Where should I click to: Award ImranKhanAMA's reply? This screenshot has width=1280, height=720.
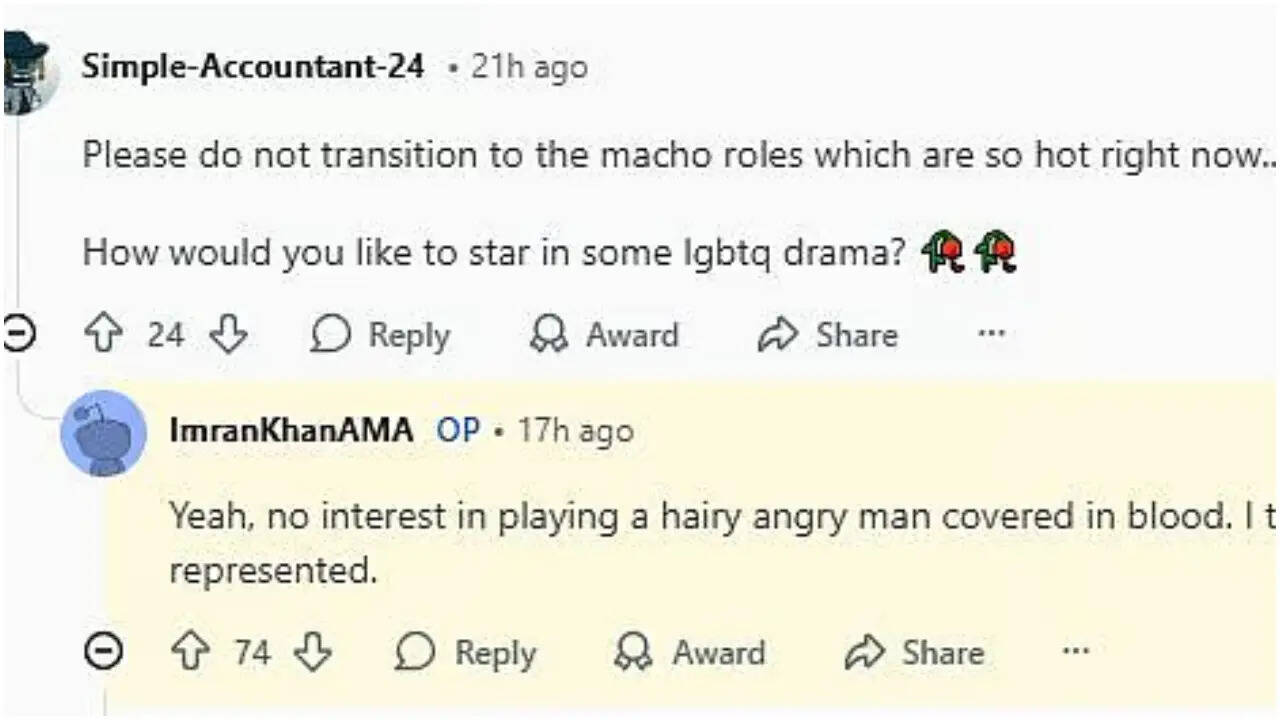pos(690,653)
